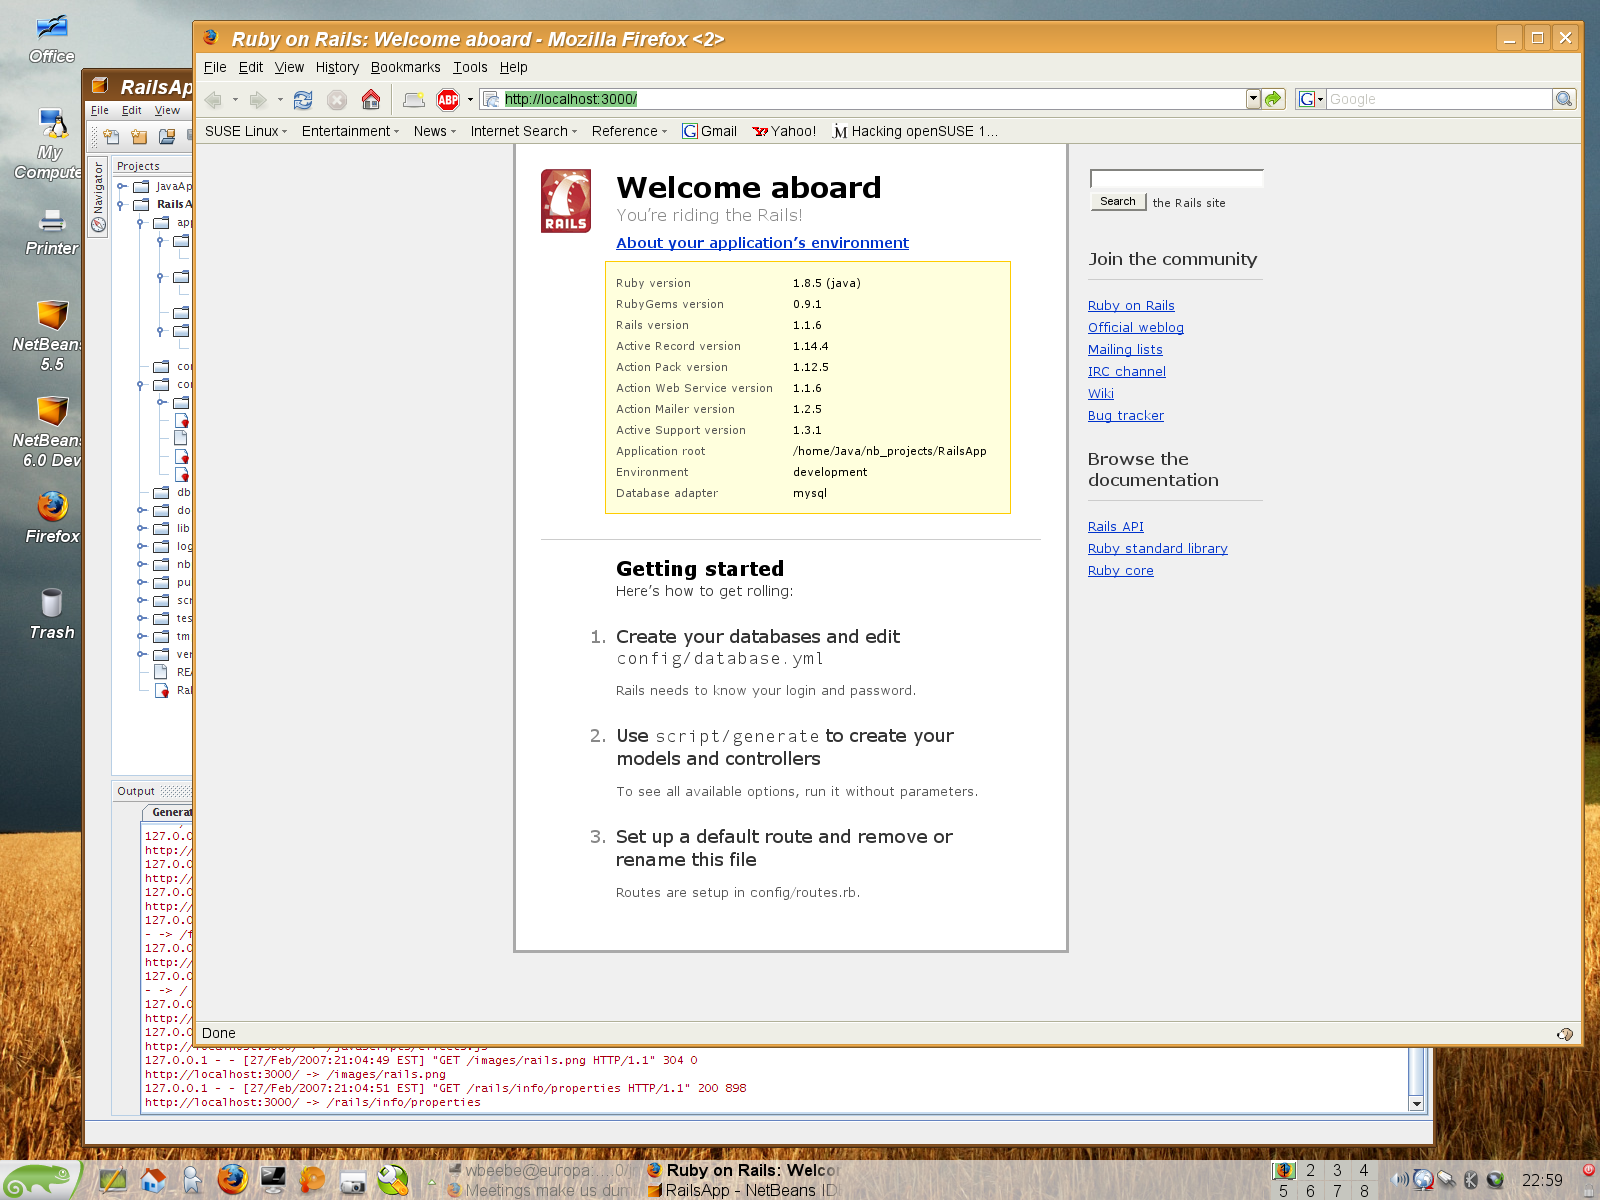This screenshot has width=1600, height=1200.
Task: Click the Rails logo image on the page
Action: coord(566,201)
